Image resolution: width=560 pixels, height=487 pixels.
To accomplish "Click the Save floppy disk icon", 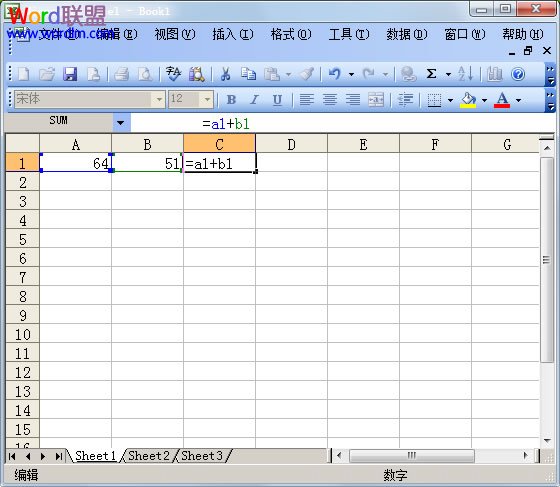I will coord(70,74).
